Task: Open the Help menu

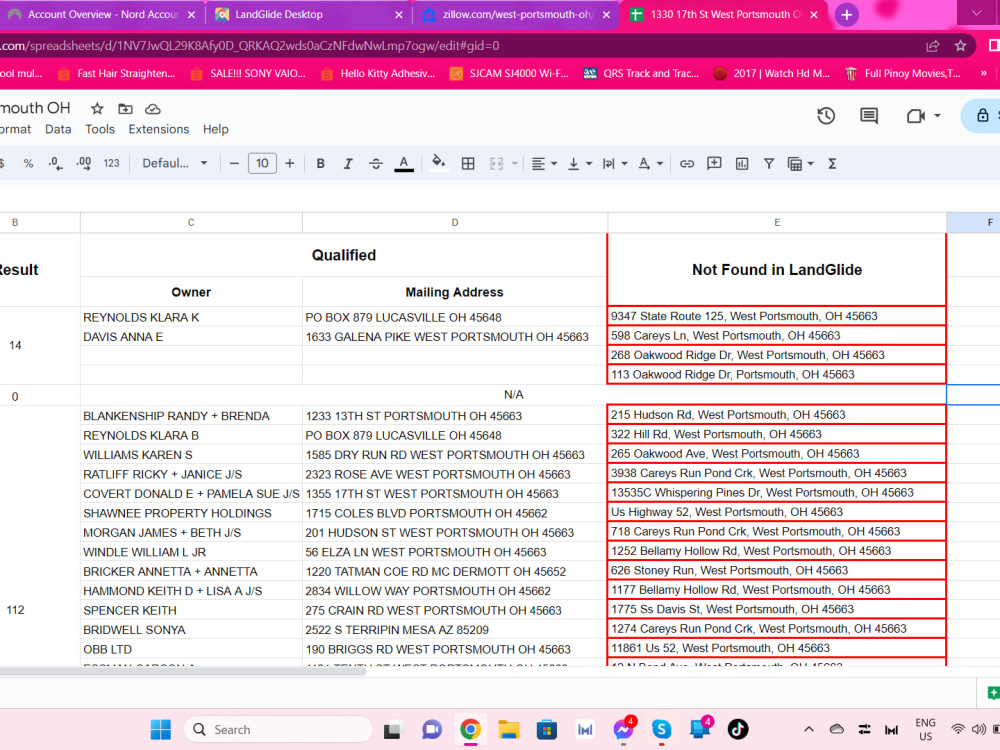Action: 216,129
